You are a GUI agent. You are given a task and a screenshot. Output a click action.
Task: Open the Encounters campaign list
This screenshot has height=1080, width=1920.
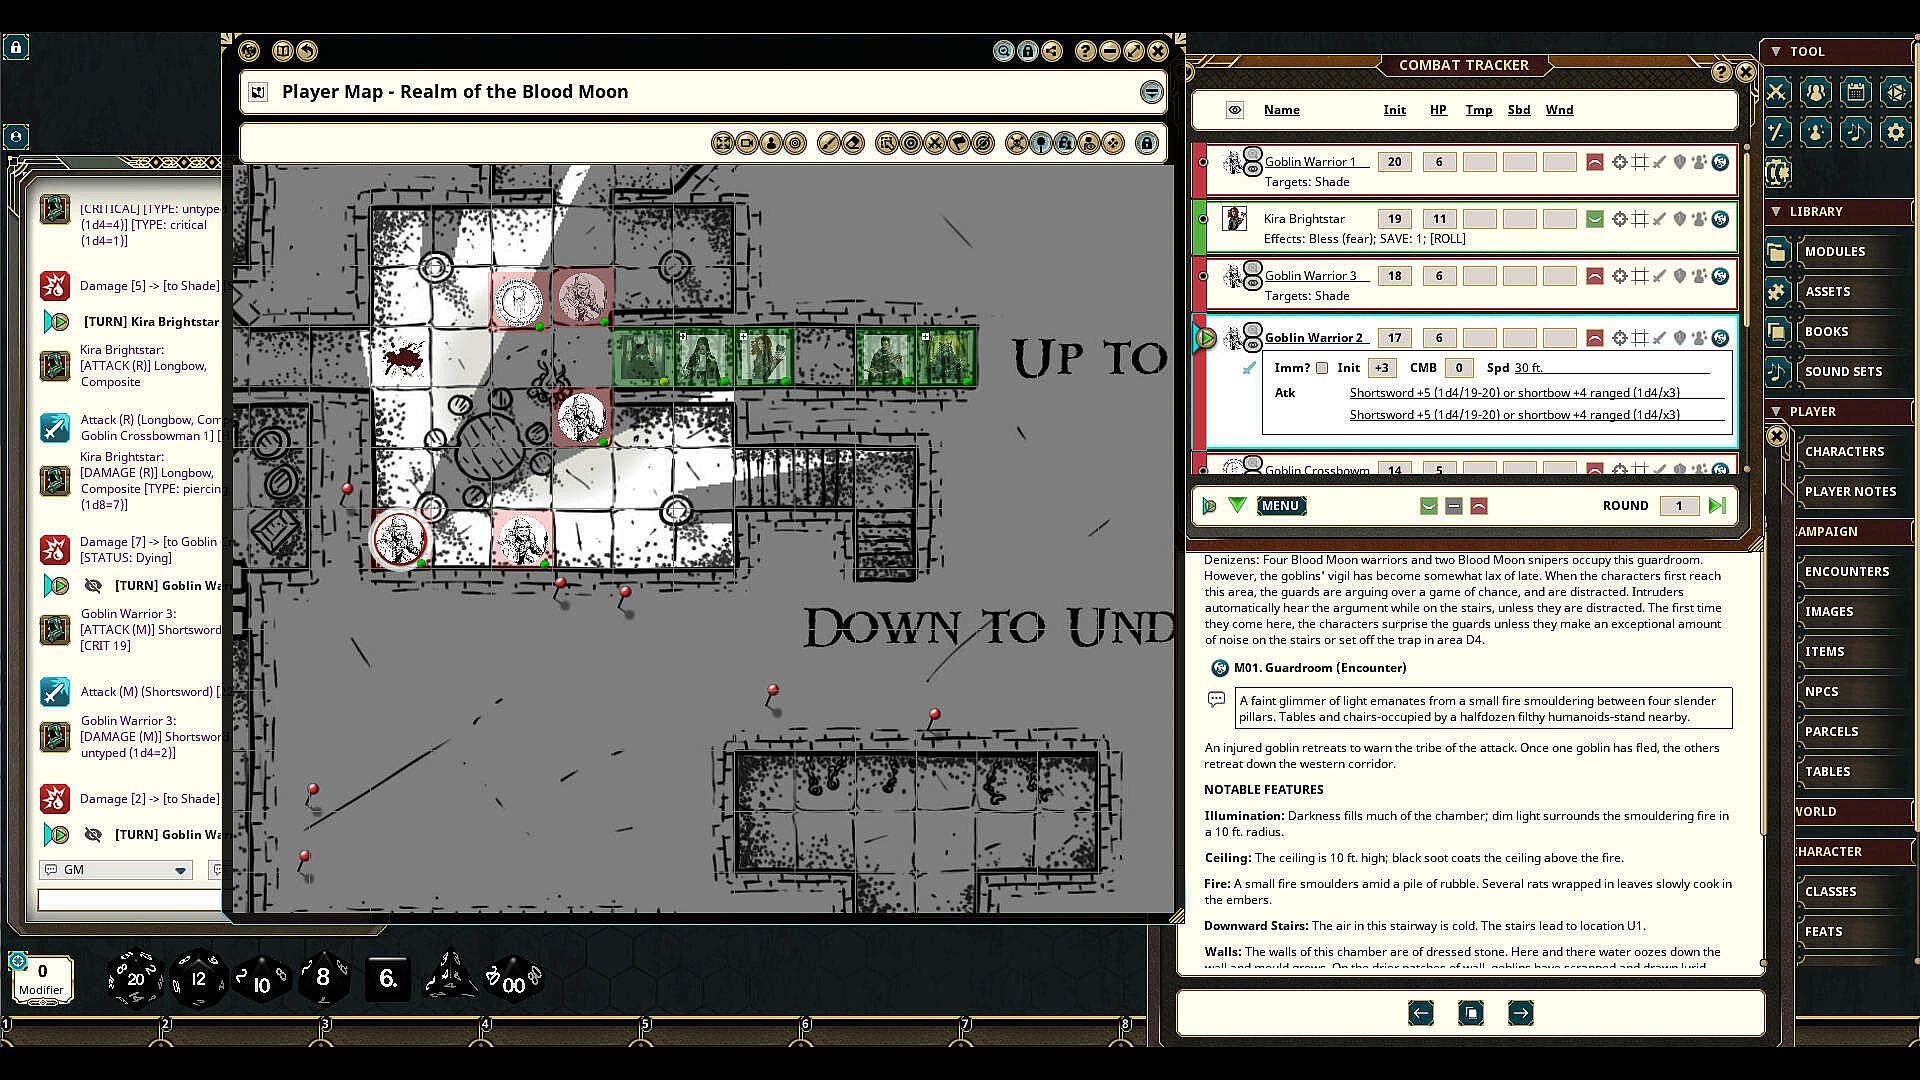(1846, 571)
